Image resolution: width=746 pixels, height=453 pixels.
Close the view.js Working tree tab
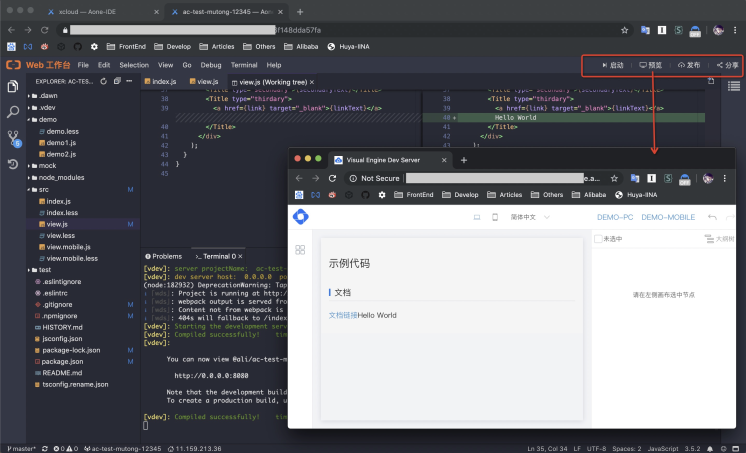pos(312,82)
